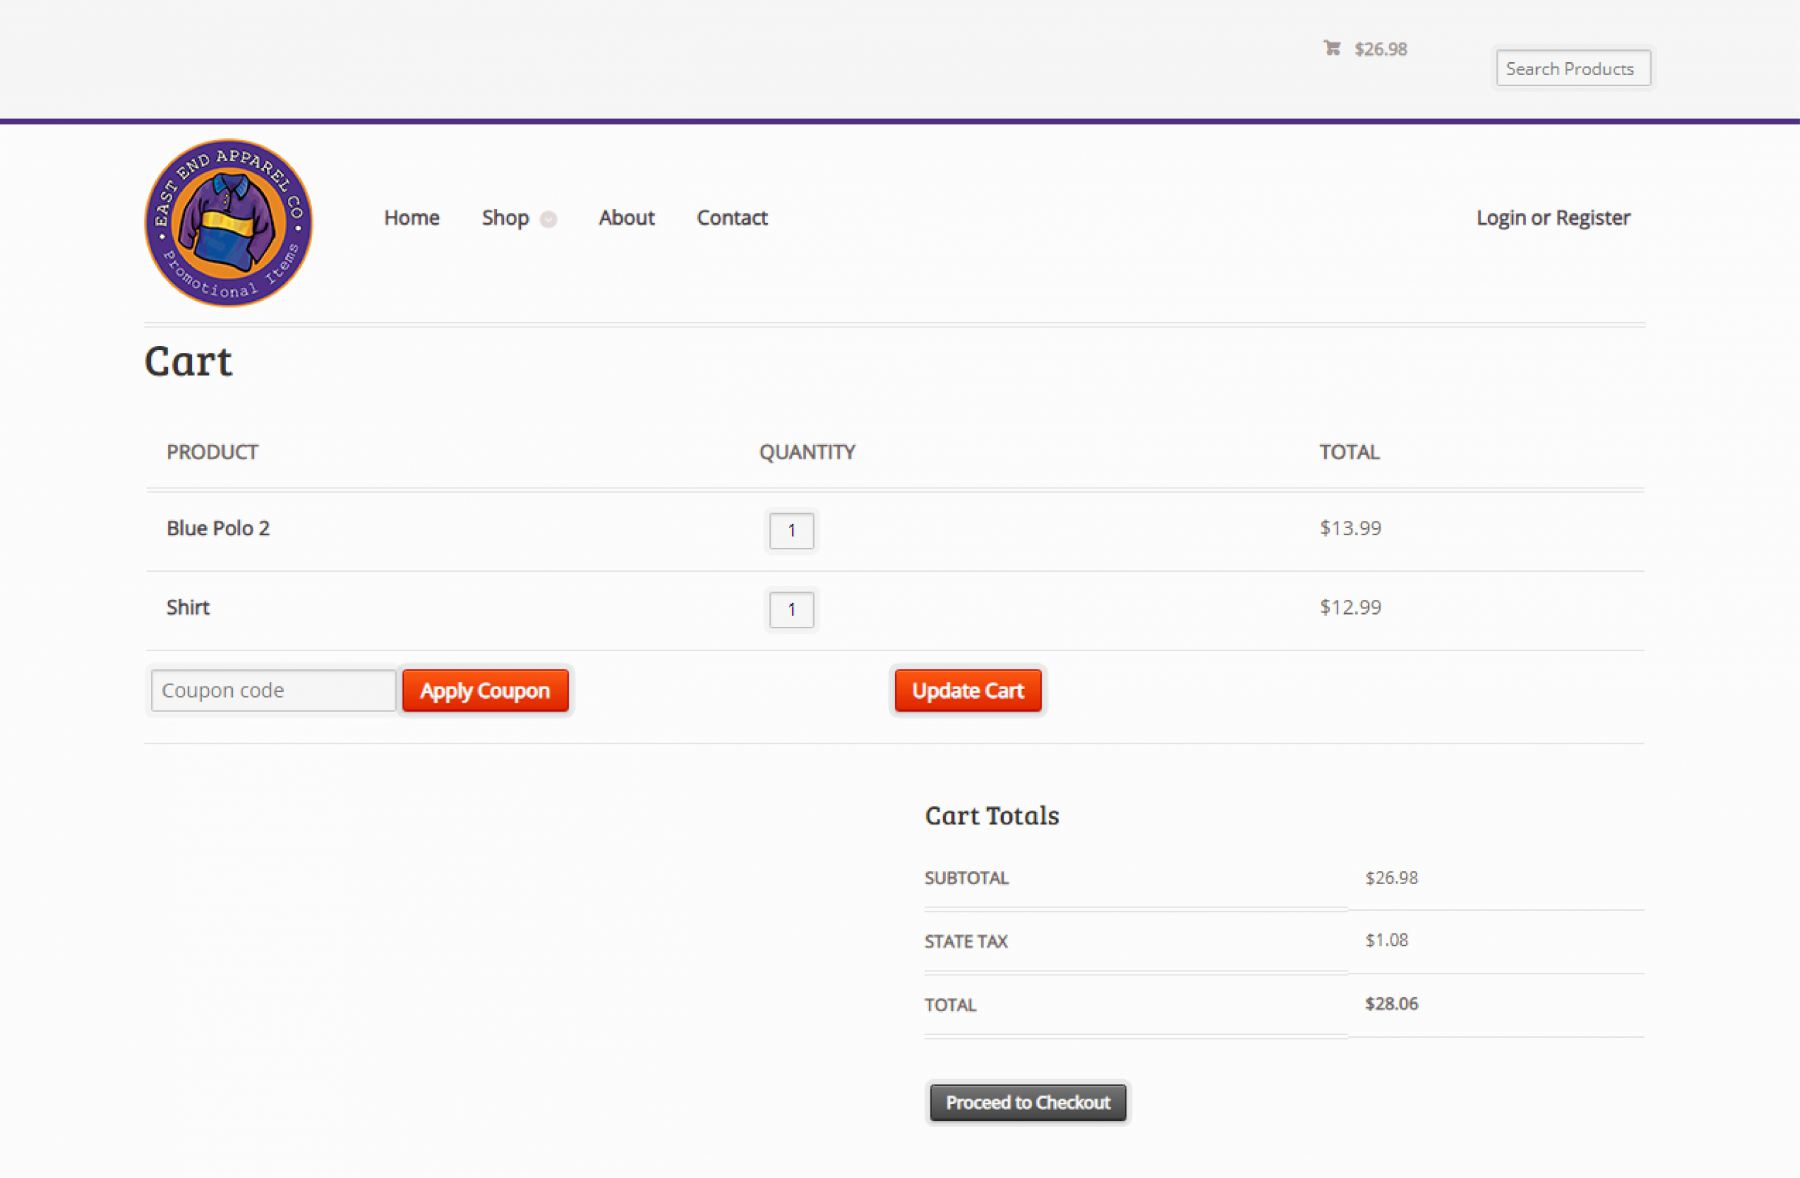The height and width of the screenshot is (1178, 1800).
Task: Click the $28.06 total in Cart Totals
Action: [x=1391, y=1004]
